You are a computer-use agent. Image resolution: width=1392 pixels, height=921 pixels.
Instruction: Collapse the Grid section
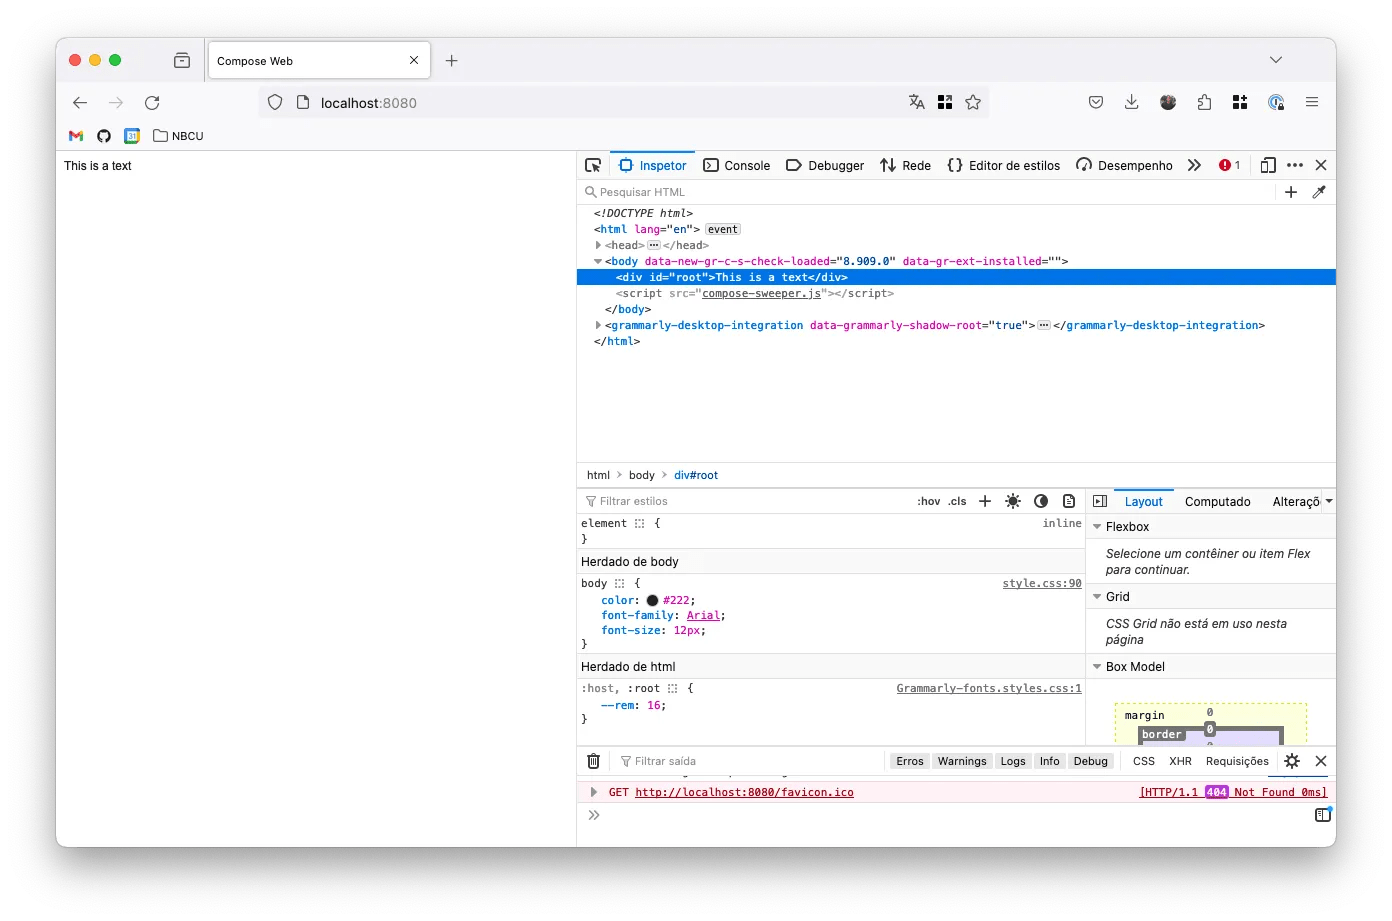pos(1097,597)
